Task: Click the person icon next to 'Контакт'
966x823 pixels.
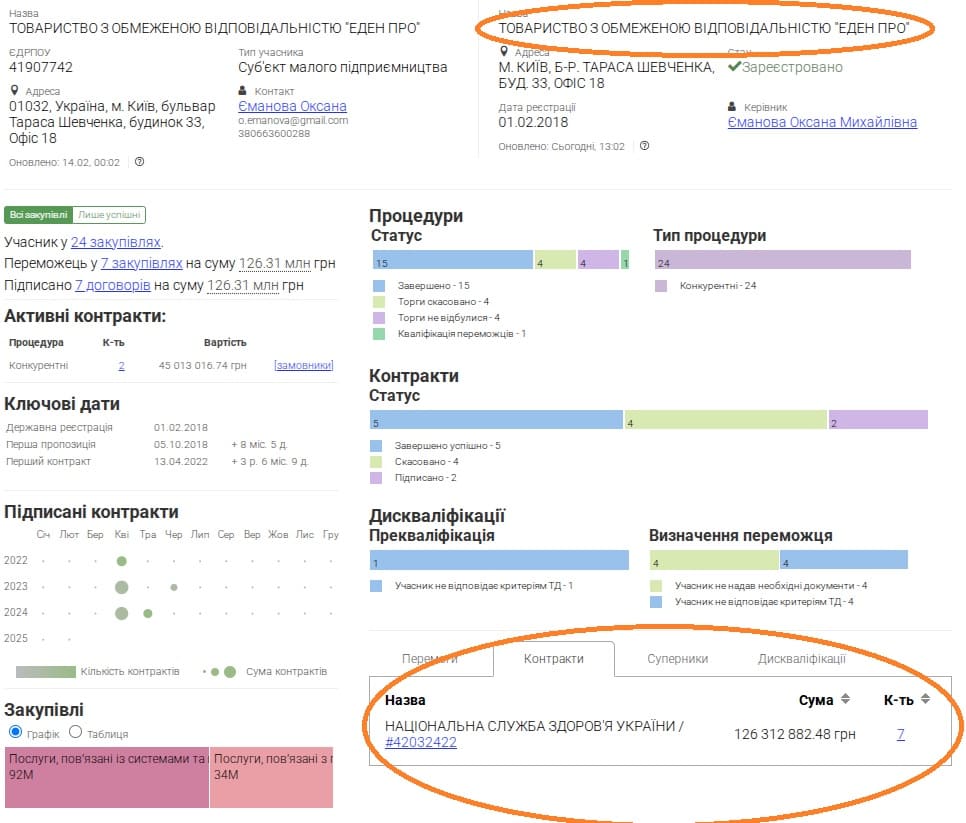Action: point(243,90)
